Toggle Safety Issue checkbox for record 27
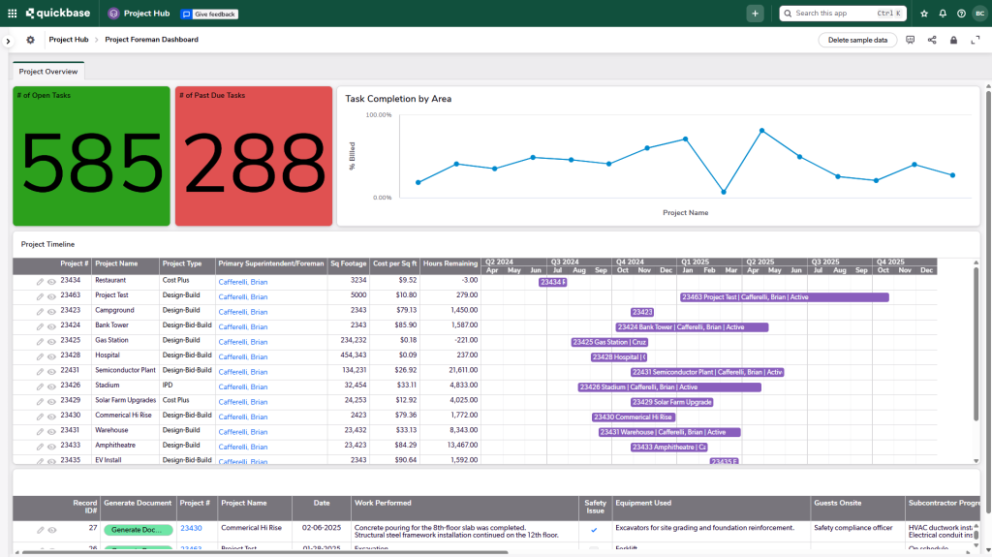This screenshot has width=992, height=557. click(594, 529)
